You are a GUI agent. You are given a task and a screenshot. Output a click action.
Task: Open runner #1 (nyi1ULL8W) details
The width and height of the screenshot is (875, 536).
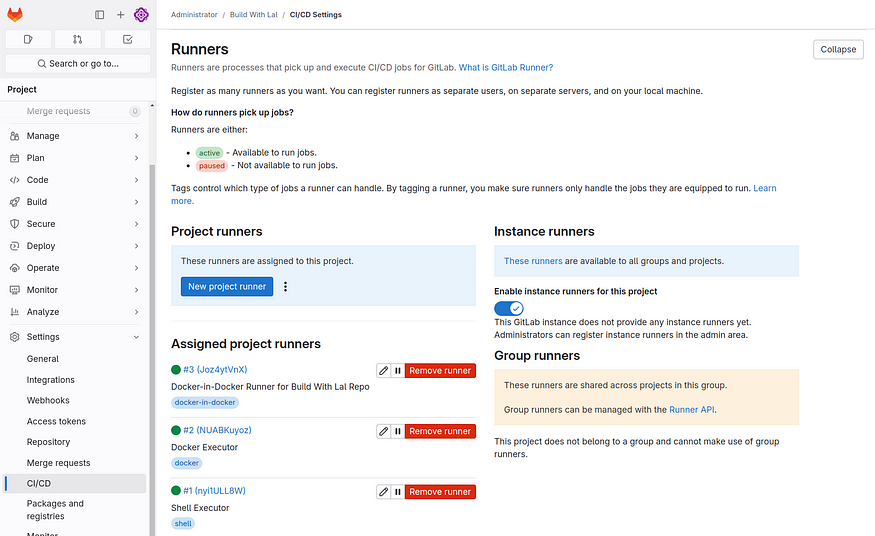click(214, 491)
